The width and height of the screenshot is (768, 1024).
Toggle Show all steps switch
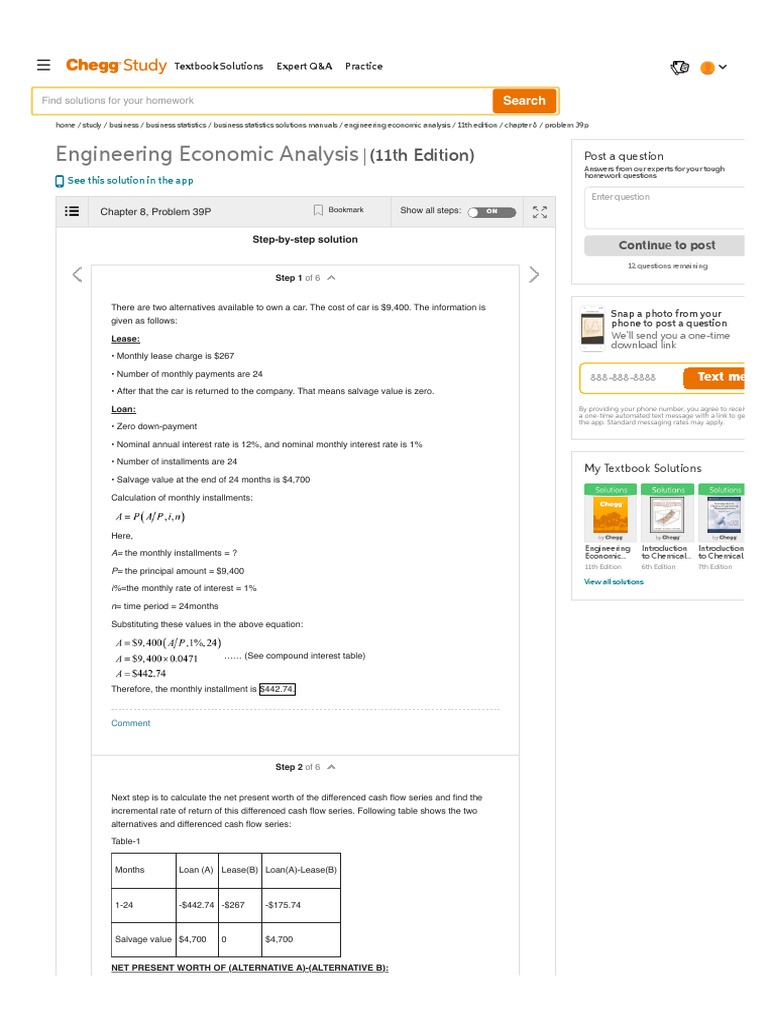click(x=491, y=211)
